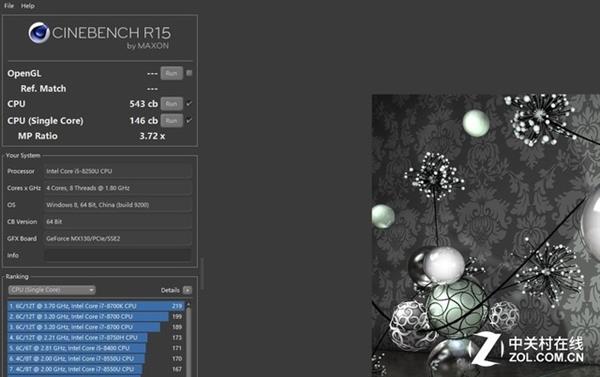Click the GFX Board GeForce MX130 field
The height and width of the screenshot is (377, 600).
point(118,238)
